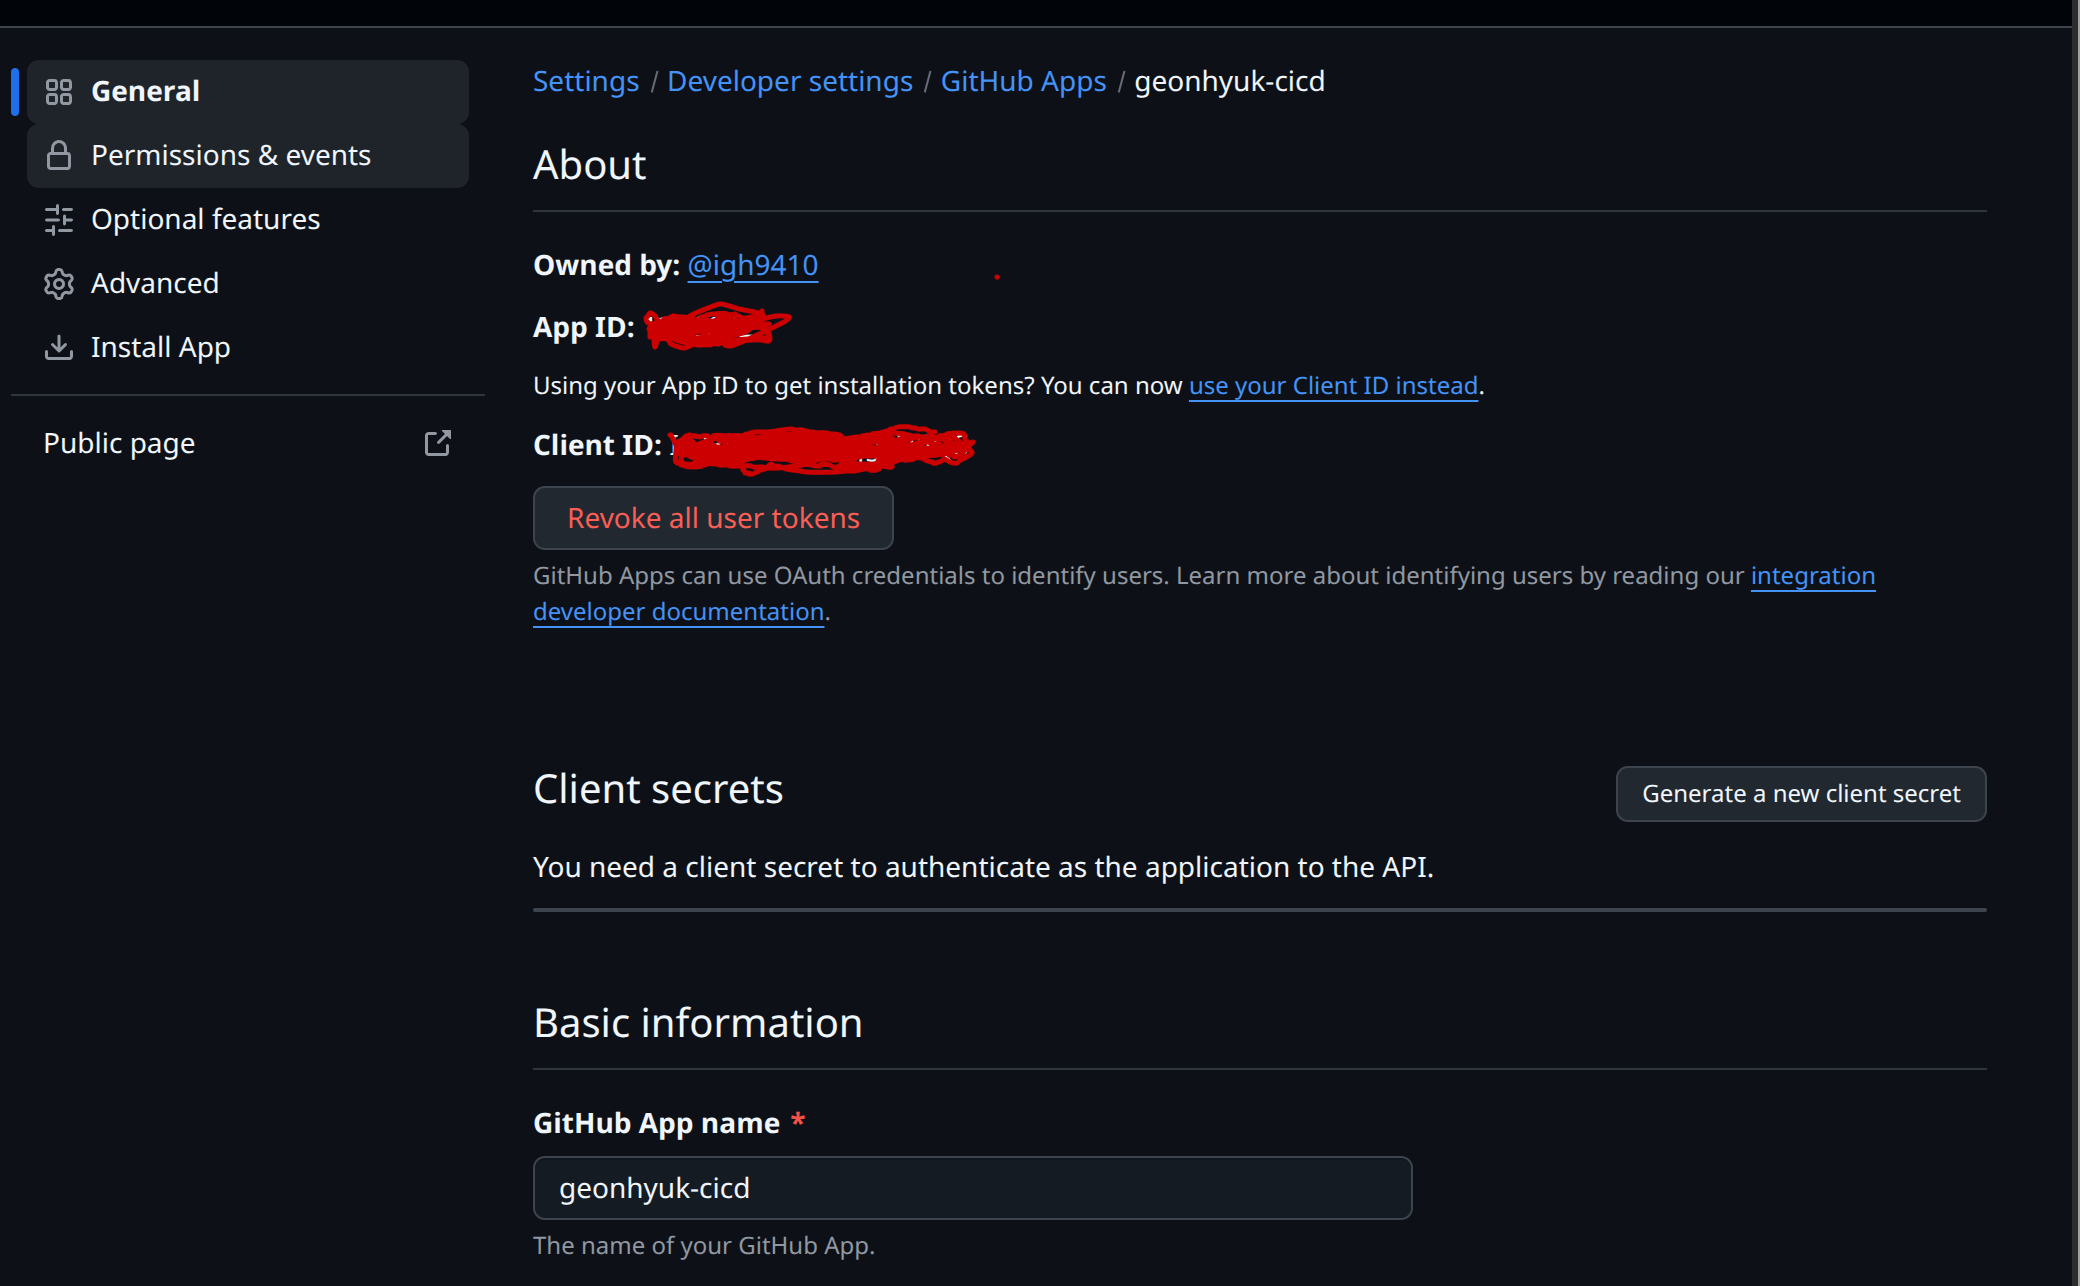
Task: Click Generate a new client secret
Action: click(x=1800, y=794)
